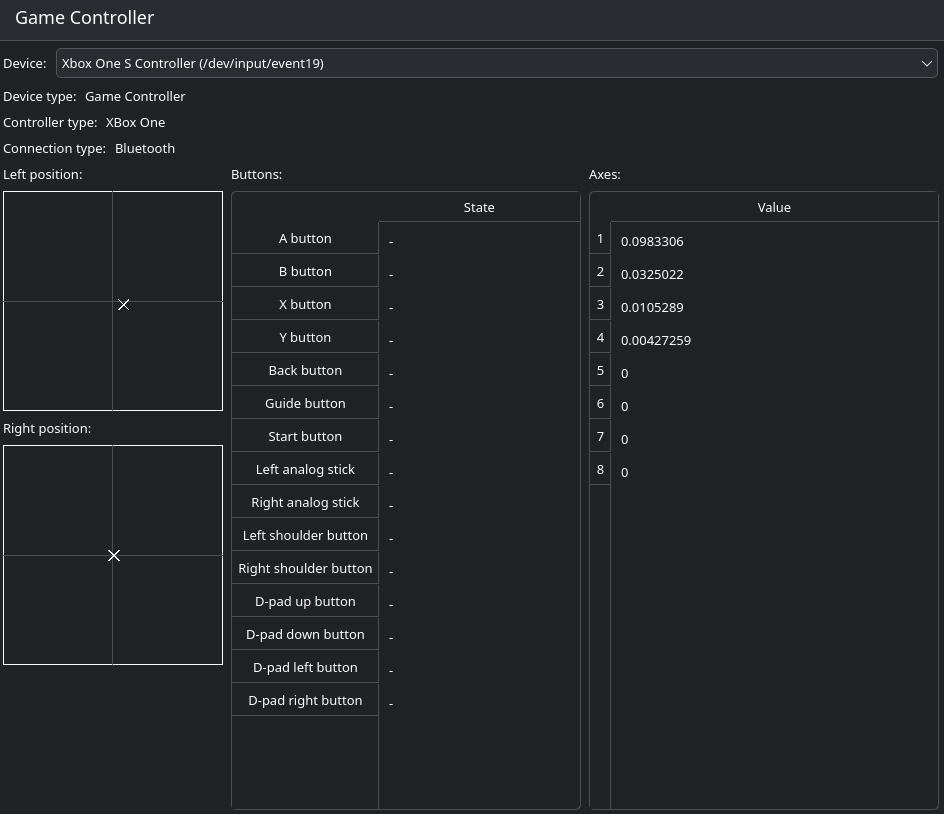This screenshot has height=814, width=944.
Task: Select the Guide button row
Action: (305, 404)
